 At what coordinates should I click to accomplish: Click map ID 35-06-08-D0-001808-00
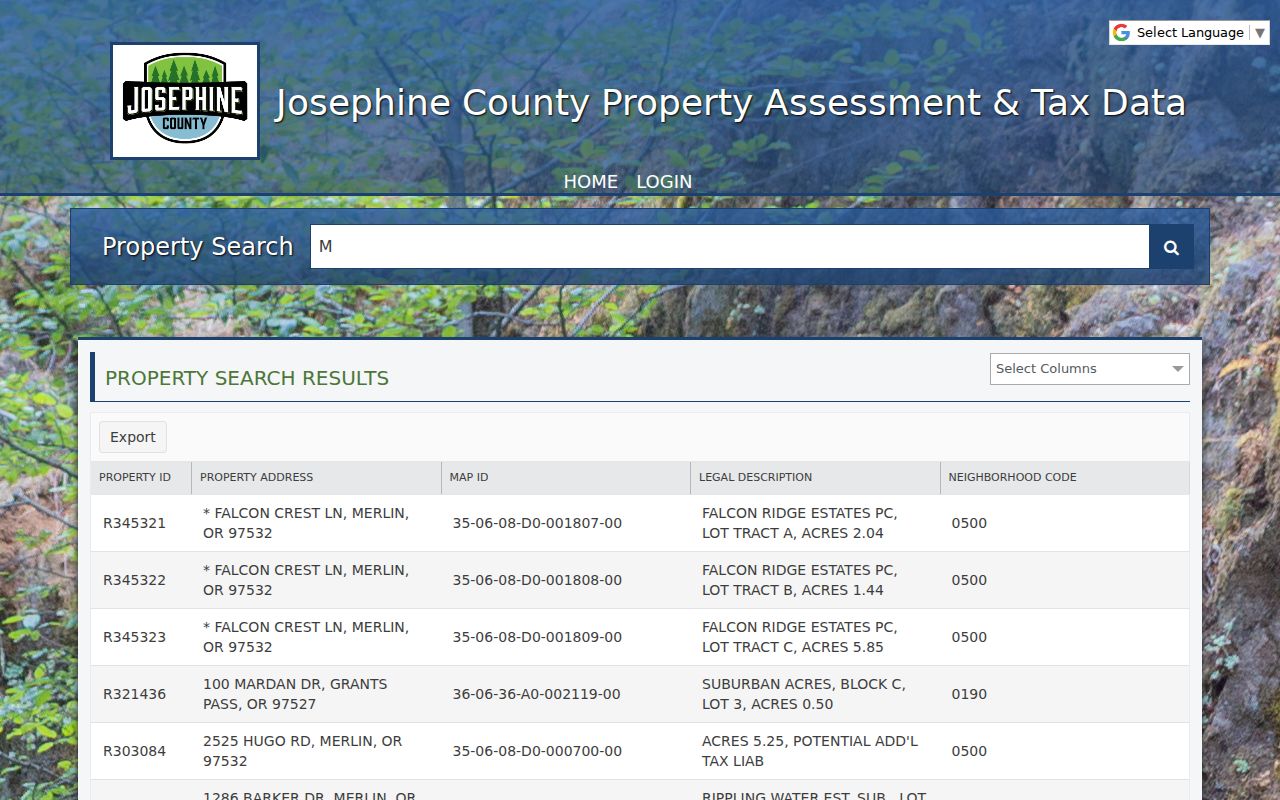coord(537,580)
